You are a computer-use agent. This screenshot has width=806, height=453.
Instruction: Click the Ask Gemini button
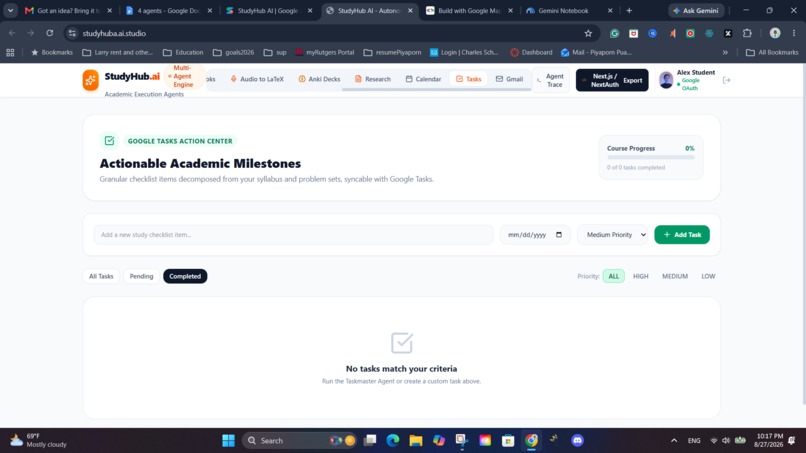[696, 10]
